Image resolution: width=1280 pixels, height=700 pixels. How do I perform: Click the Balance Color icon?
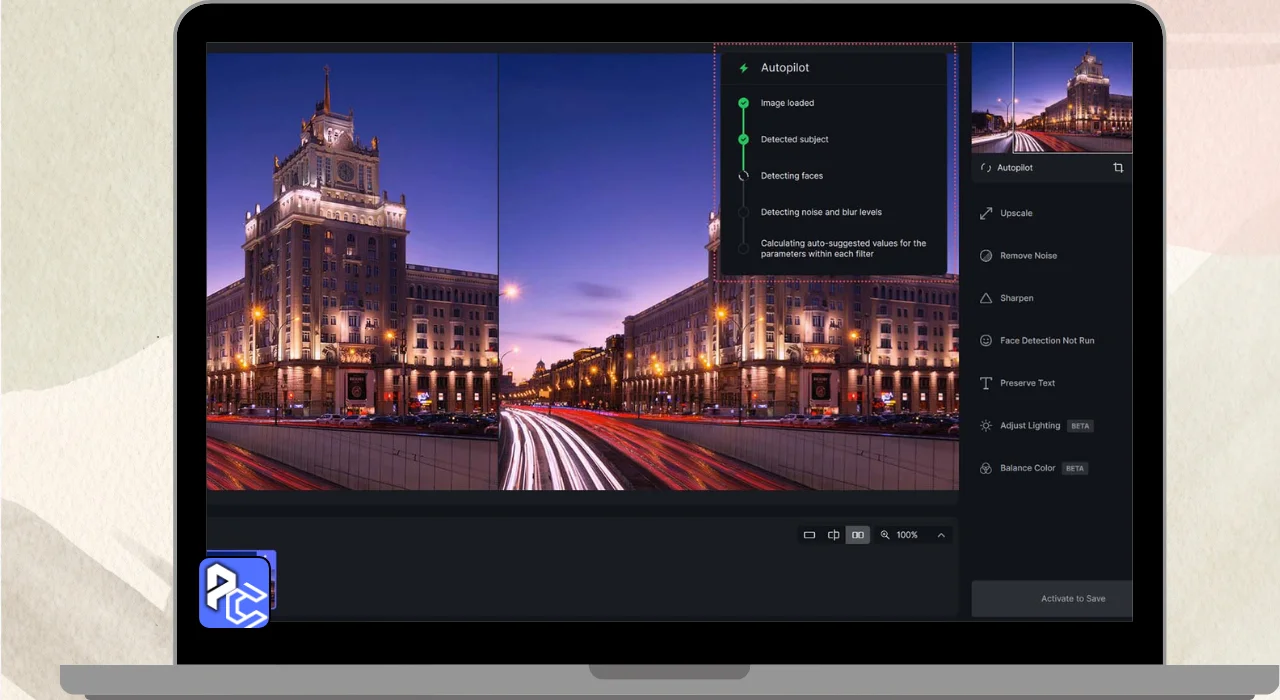(x=986, y=468)
